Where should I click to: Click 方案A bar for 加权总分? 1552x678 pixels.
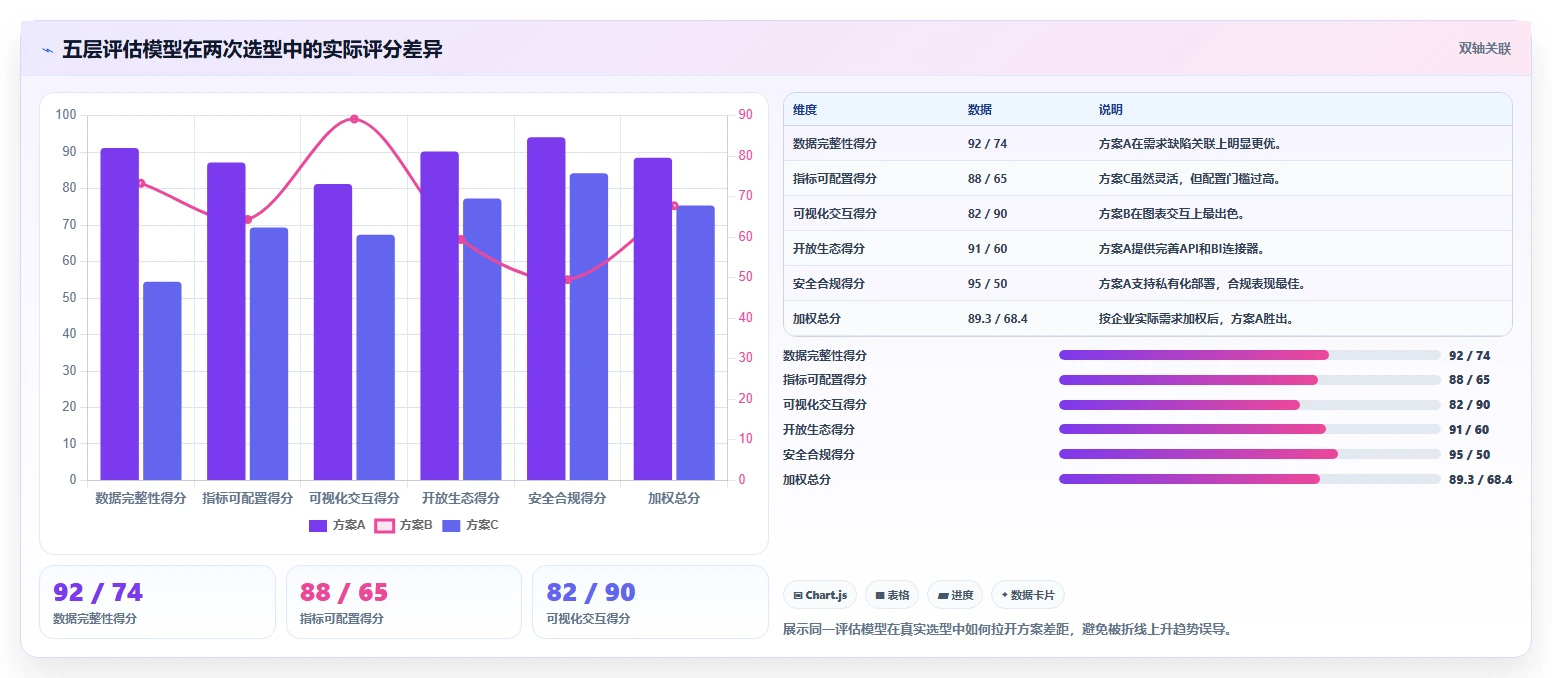click(x=653, y=319)
